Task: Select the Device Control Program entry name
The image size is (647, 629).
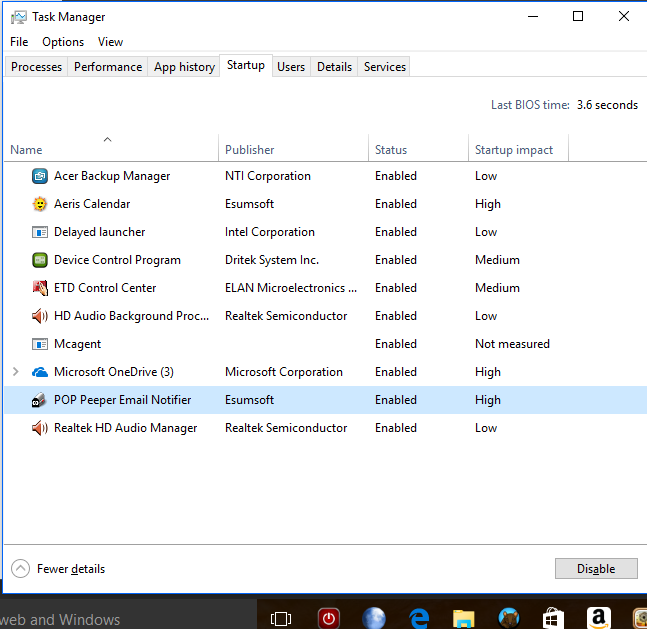Action: (x=117, y=260)
